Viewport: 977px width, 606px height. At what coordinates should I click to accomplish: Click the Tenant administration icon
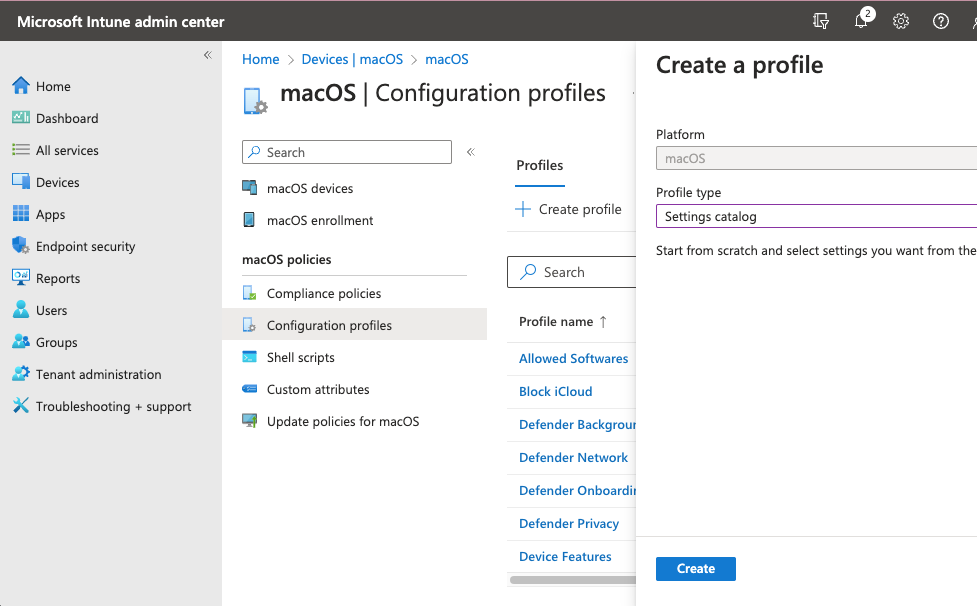[x=21, y=374]
